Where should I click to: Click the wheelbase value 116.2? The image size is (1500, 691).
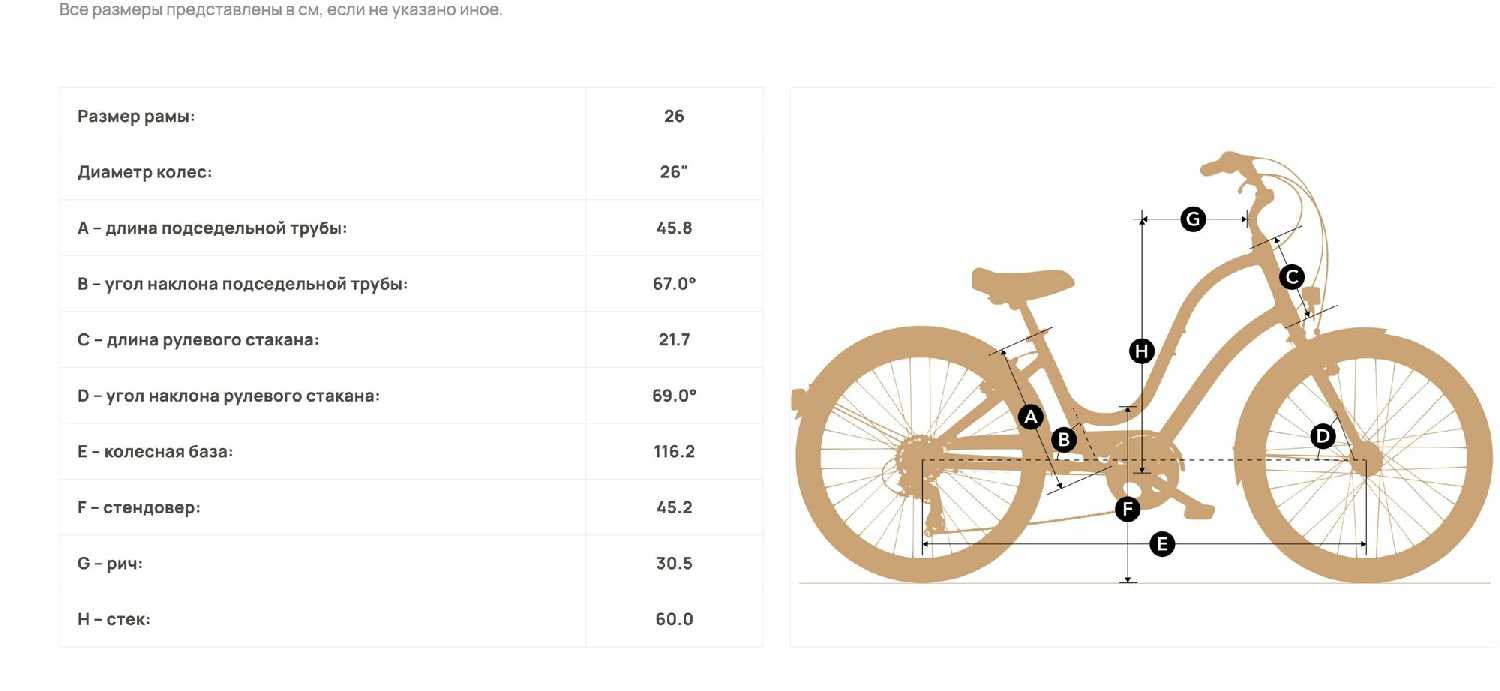pyautogui.click(x=674, y=452)
